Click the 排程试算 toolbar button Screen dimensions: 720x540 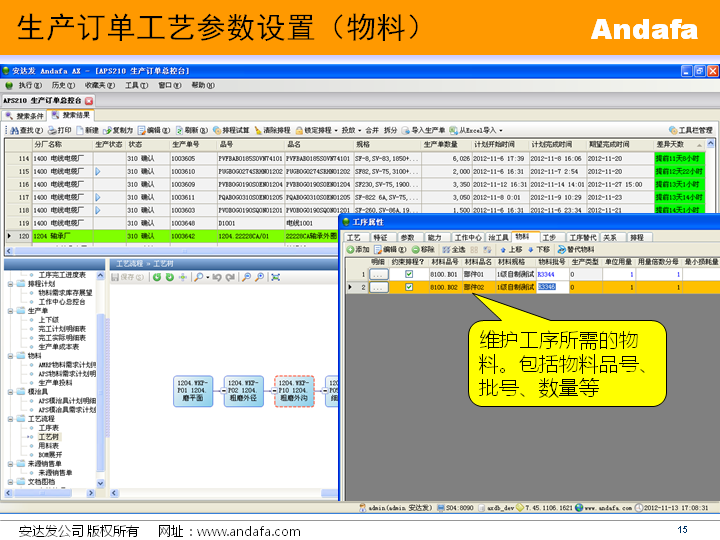click(x=234, y=130)
